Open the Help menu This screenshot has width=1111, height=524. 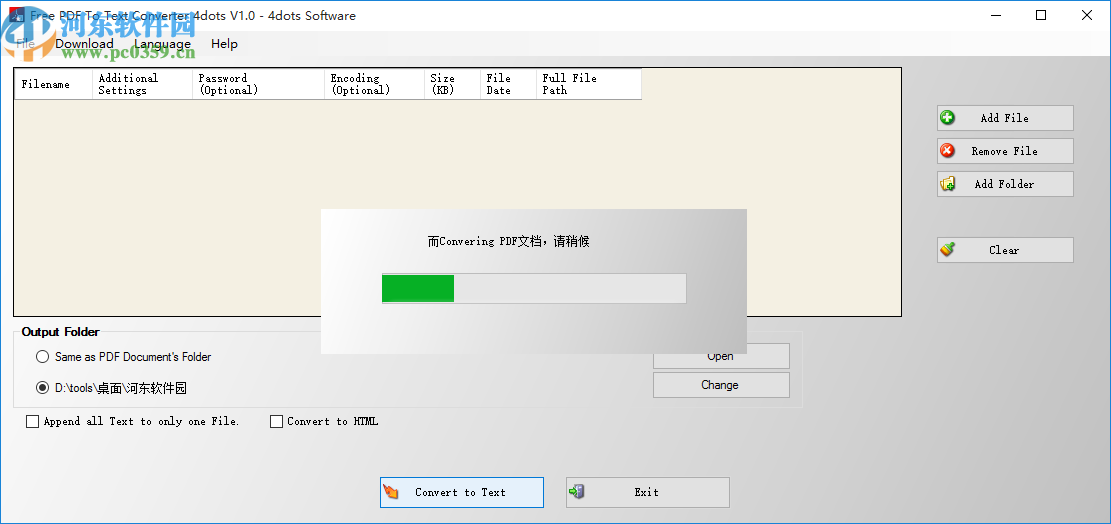coord(225,44)
